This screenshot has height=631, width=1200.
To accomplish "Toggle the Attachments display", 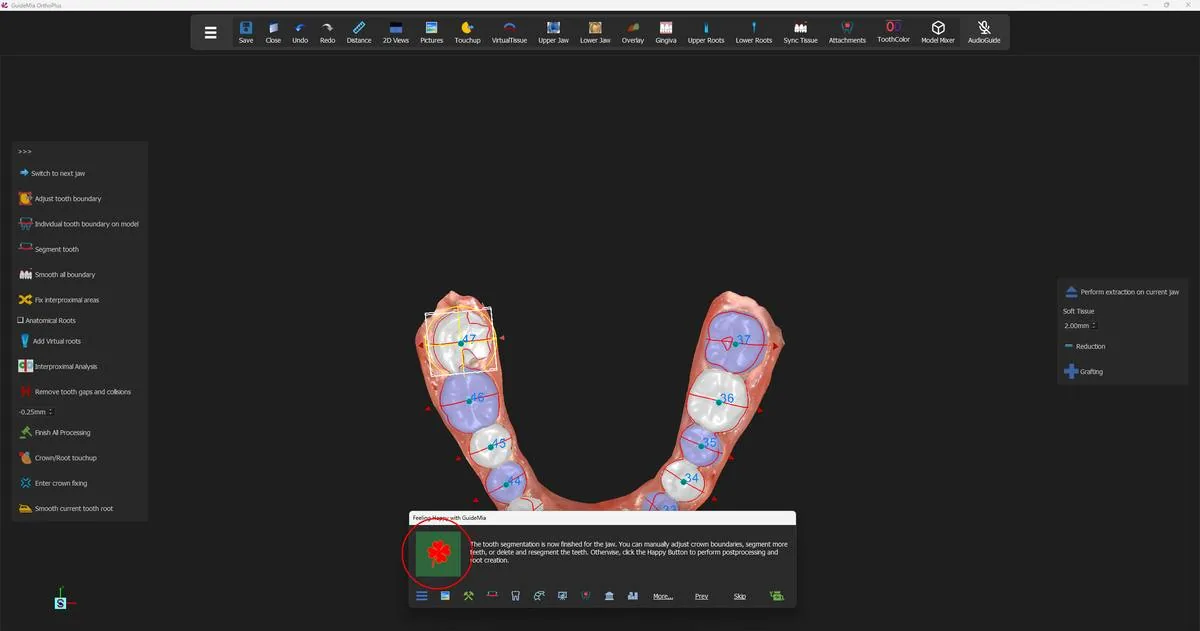I will tap(847, 33).
